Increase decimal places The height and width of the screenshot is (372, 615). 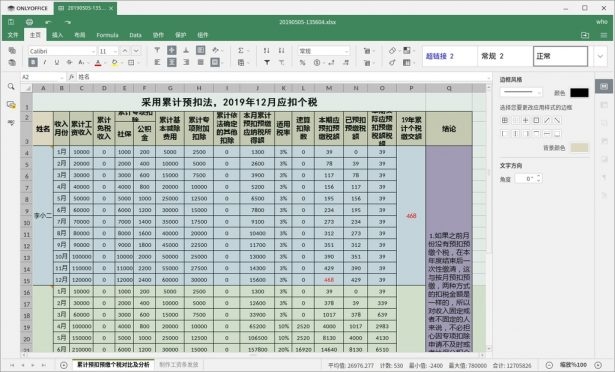pos(346,62)
